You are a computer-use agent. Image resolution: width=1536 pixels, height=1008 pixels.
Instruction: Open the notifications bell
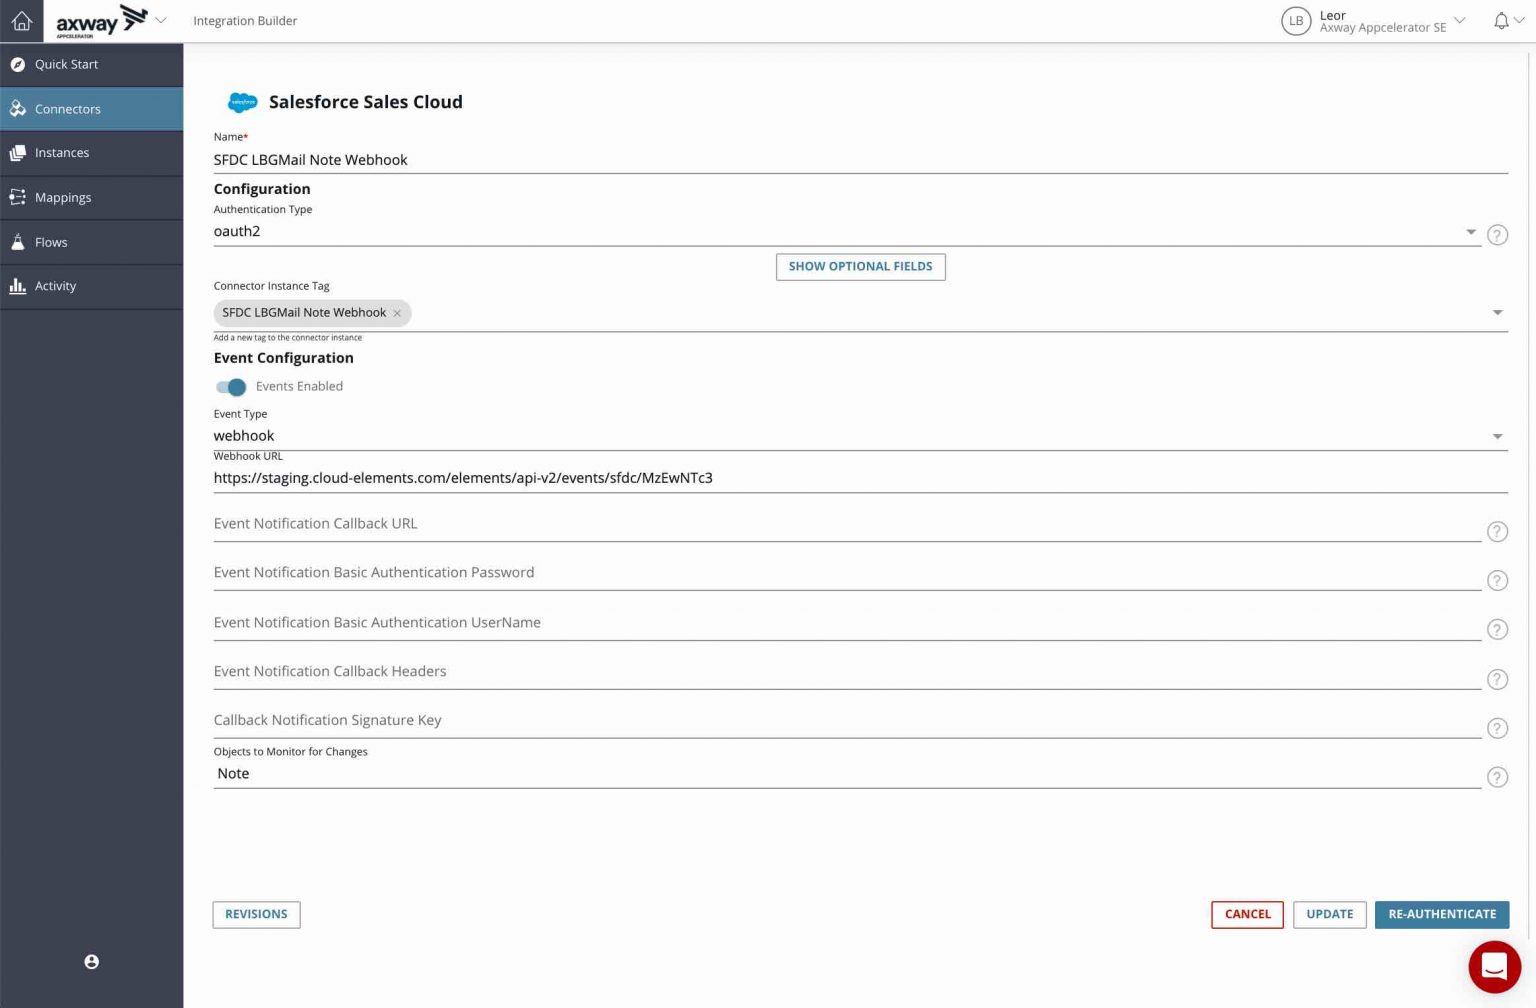point(1501,21)
